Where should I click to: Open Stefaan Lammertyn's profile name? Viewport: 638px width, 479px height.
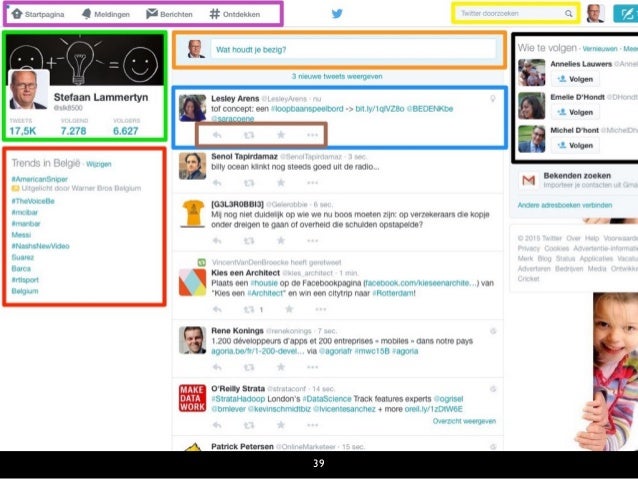point(101,97)
